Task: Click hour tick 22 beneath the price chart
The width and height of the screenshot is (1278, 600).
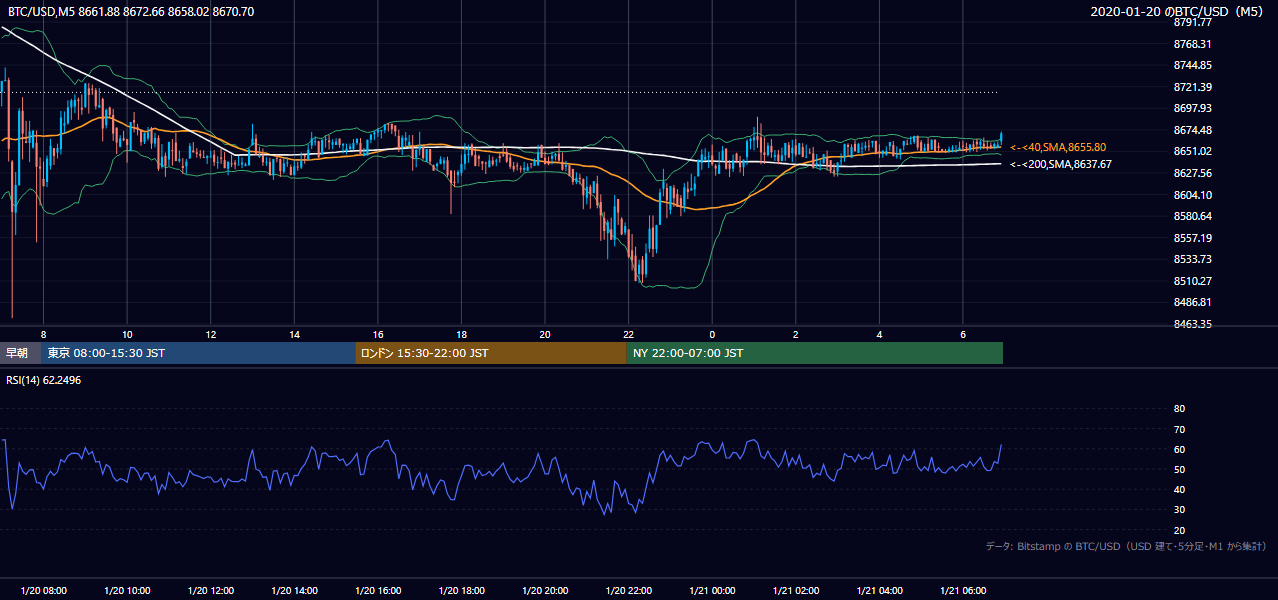Action: (628, 333)
